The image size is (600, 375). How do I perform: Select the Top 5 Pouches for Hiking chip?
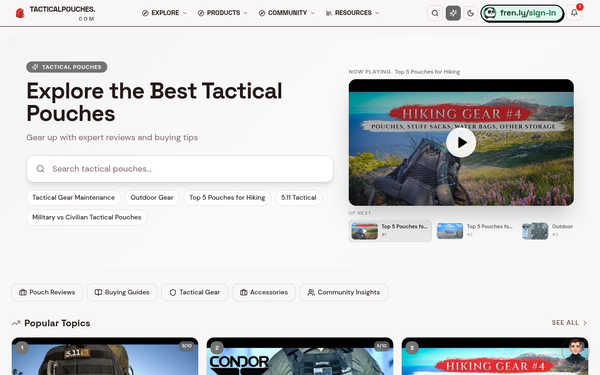pos(227,198)
